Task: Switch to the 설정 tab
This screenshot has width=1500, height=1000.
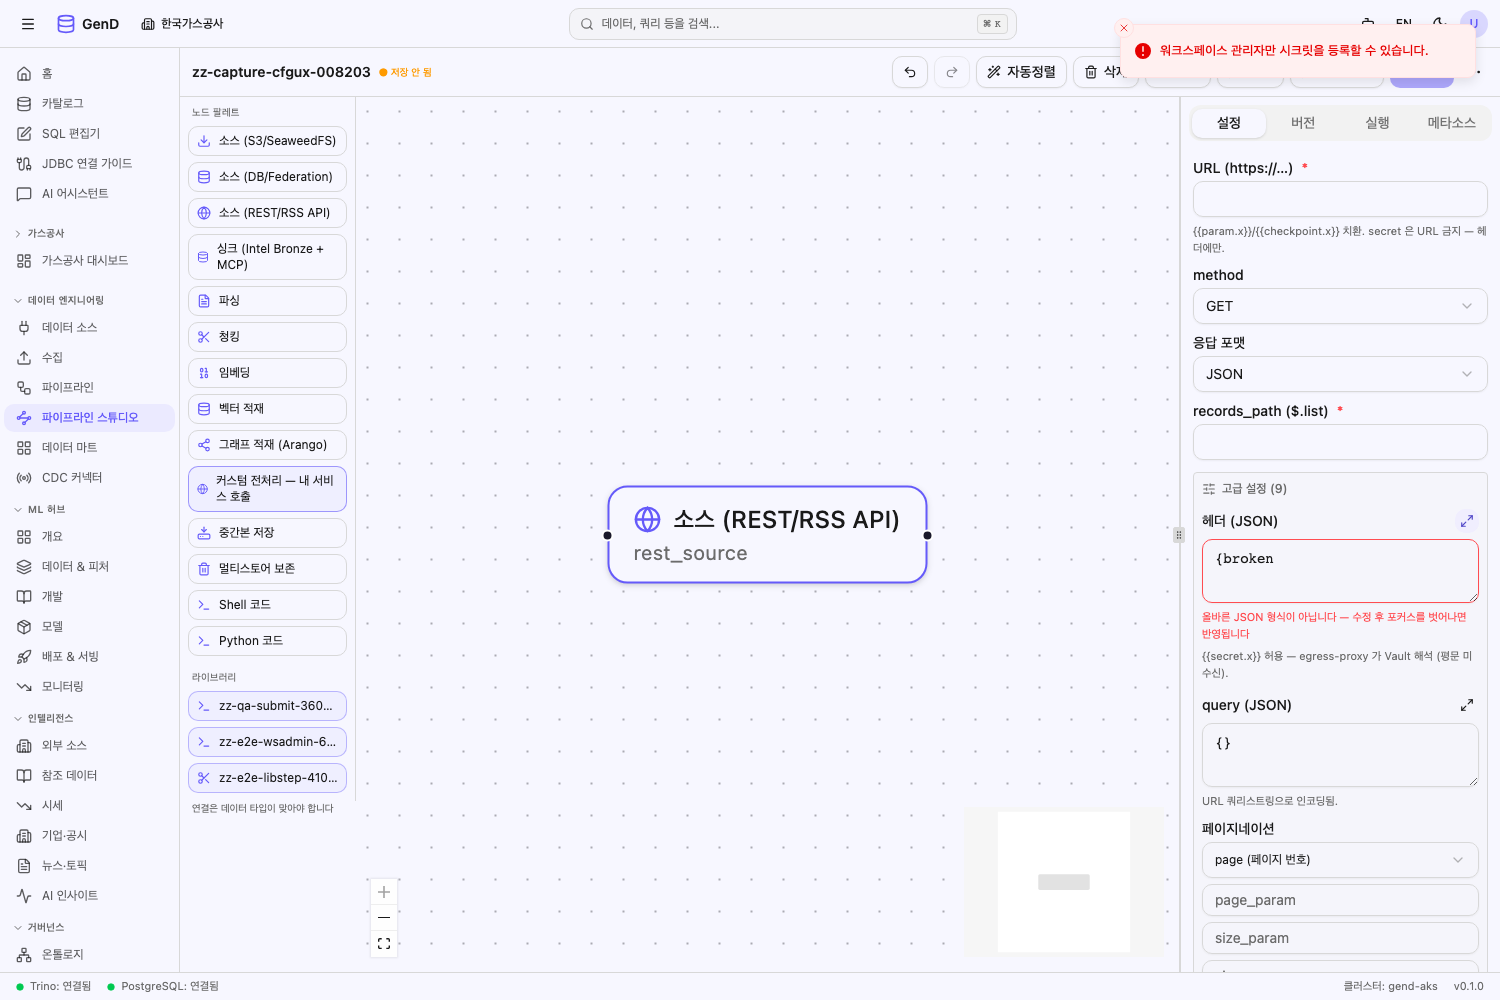Action: pos(1229,123)
